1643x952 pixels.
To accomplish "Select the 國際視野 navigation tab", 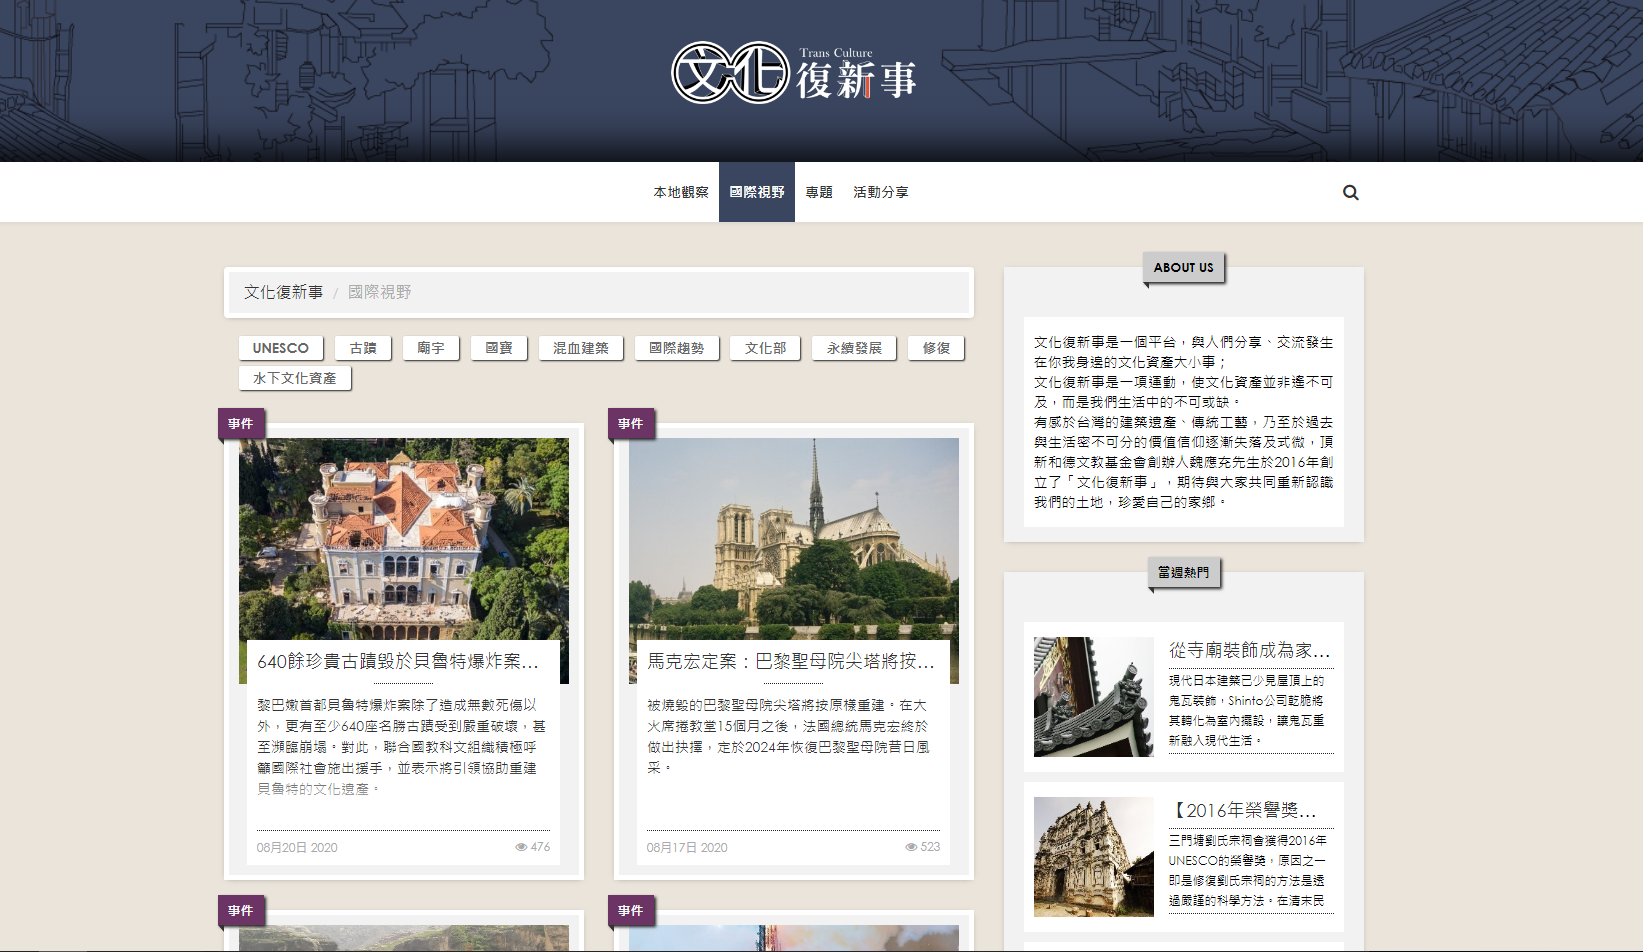I will (x=757, y=192).
